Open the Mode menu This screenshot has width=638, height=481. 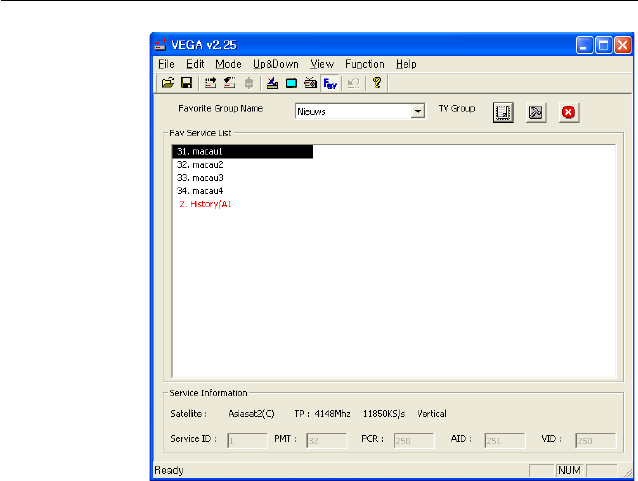[x=228, y=64]
